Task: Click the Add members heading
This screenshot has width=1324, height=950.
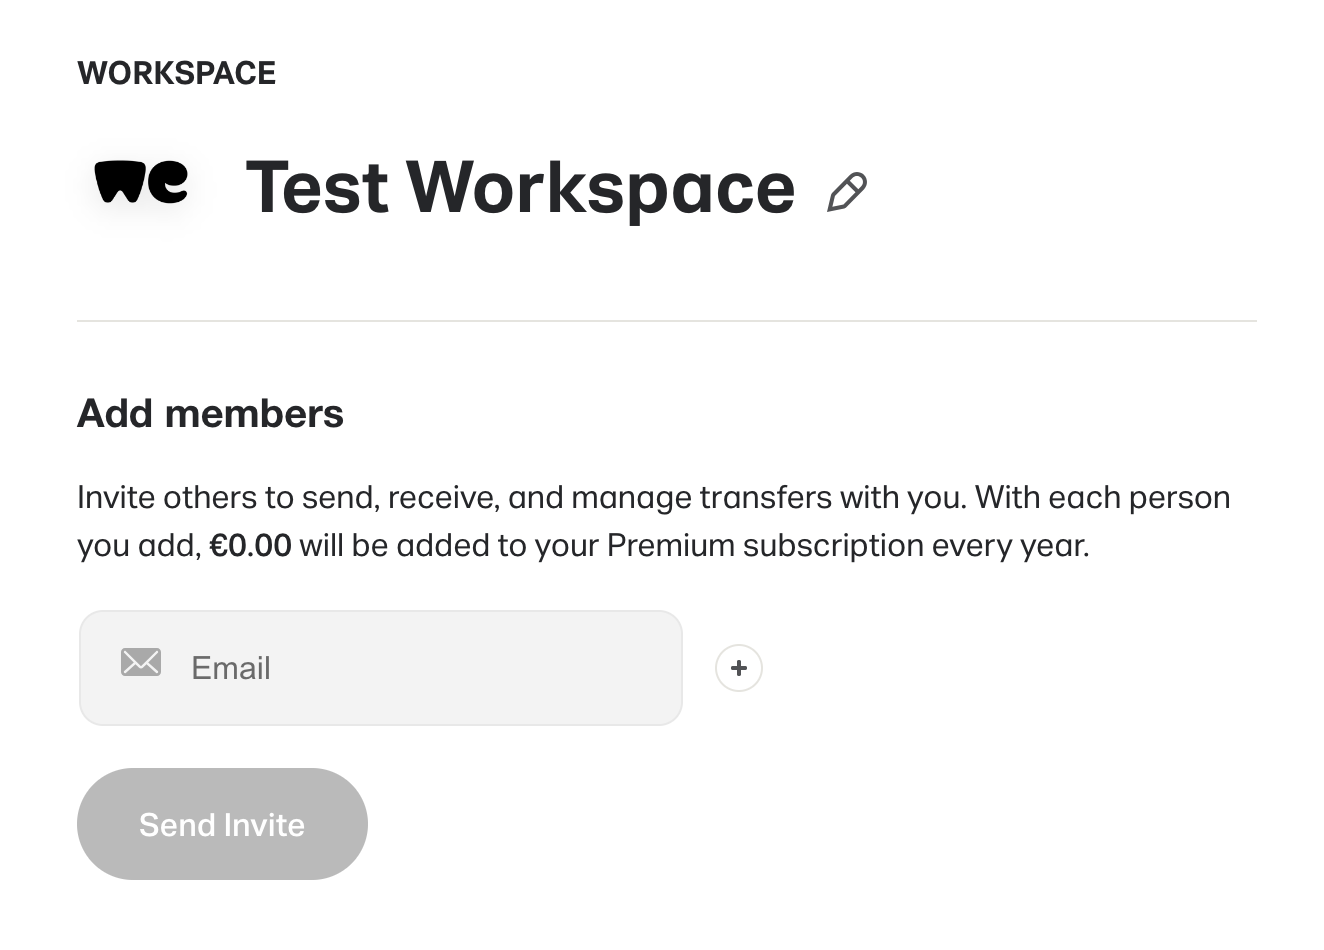Action: pos(210,413)
